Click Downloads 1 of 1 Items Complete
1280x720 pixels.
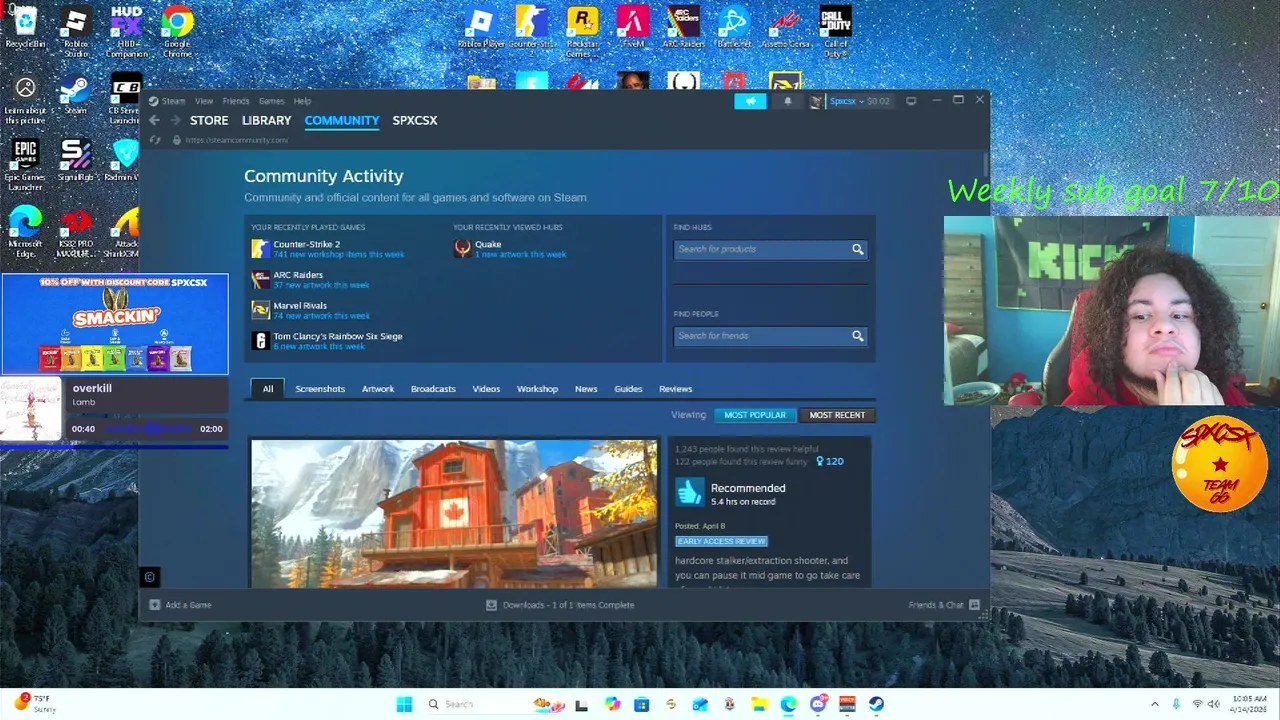[x=560, y=605]
